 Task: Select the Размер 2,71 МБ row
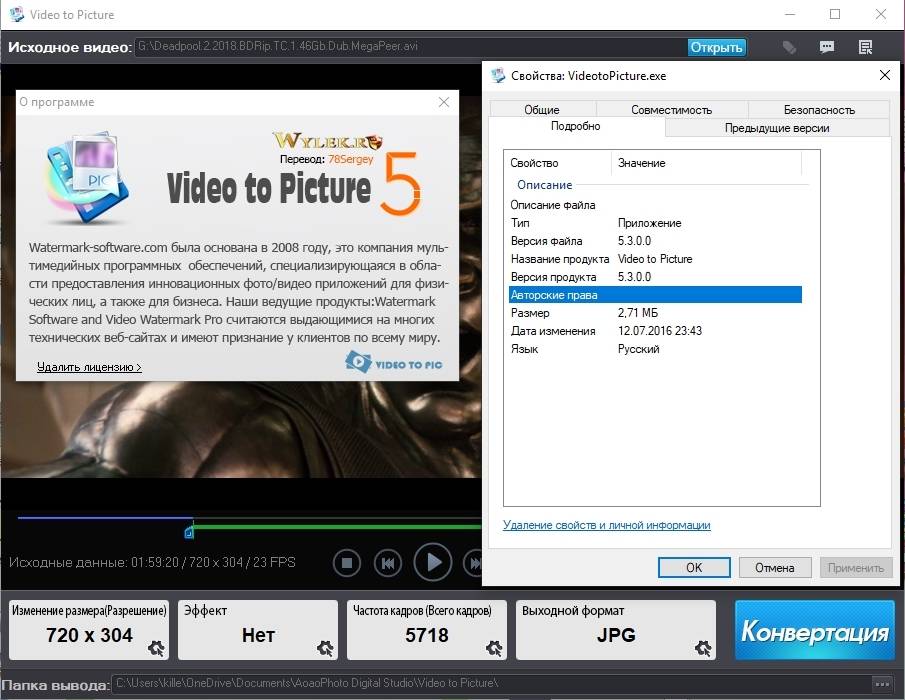click(x=655, y=313)
